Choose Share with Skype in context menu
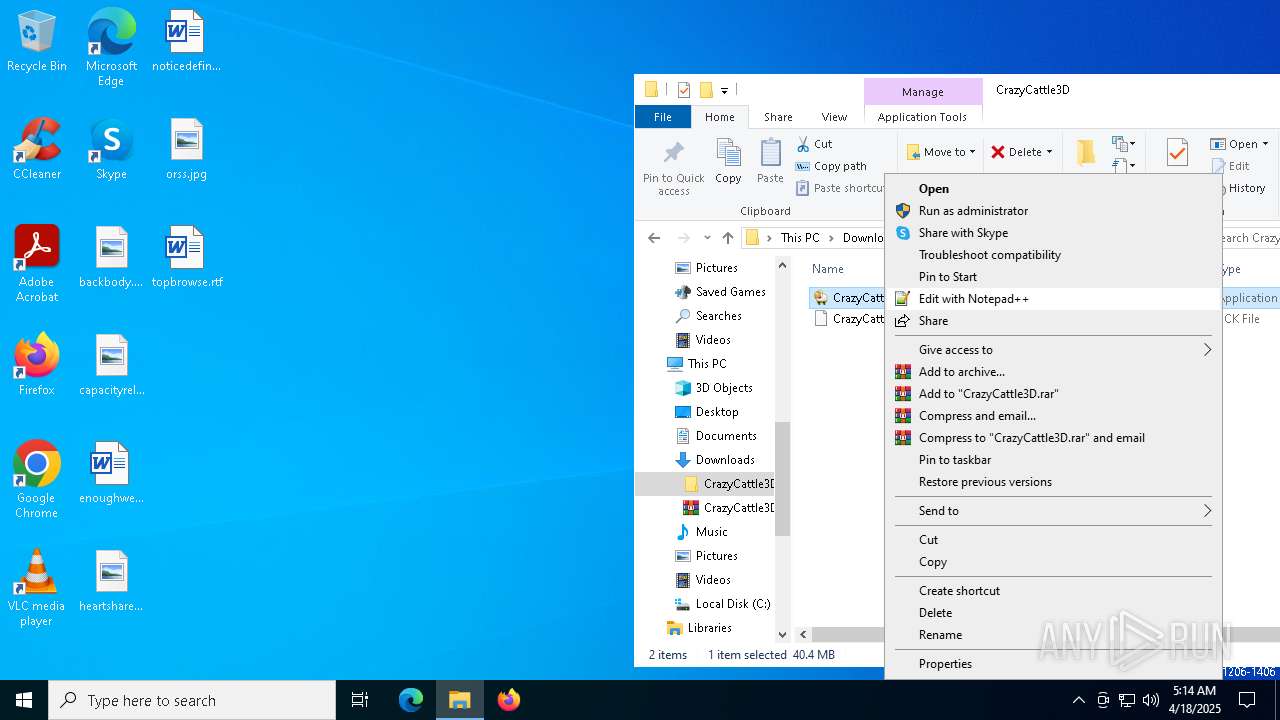 pyautogui.click(x=1053, y=233)
